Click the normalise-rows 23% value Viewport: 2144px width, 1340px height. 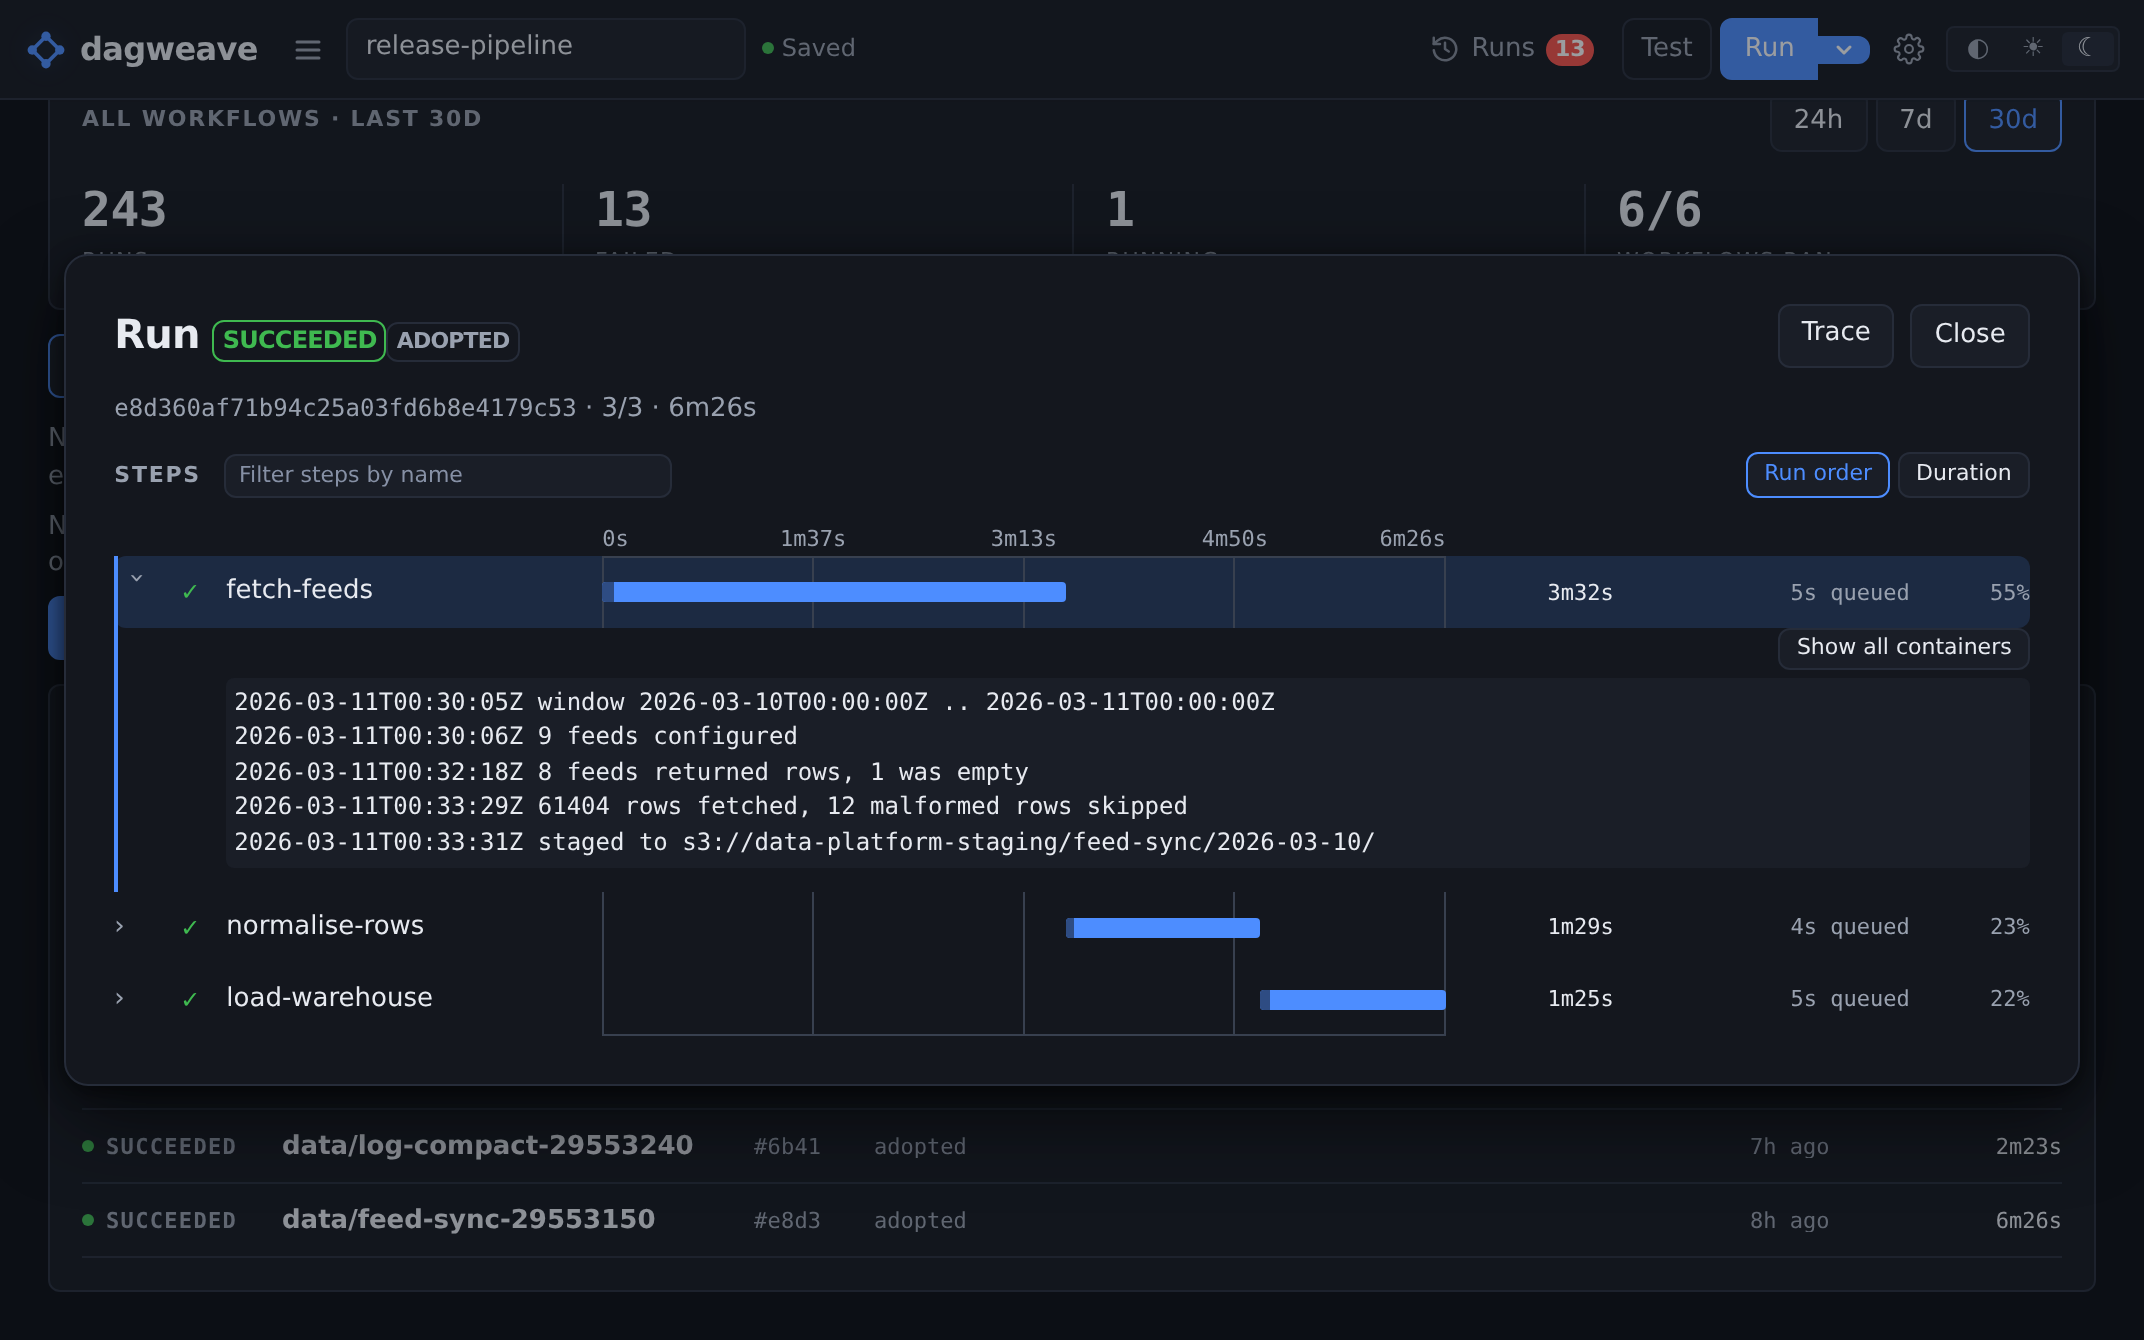coord(2009,927)
